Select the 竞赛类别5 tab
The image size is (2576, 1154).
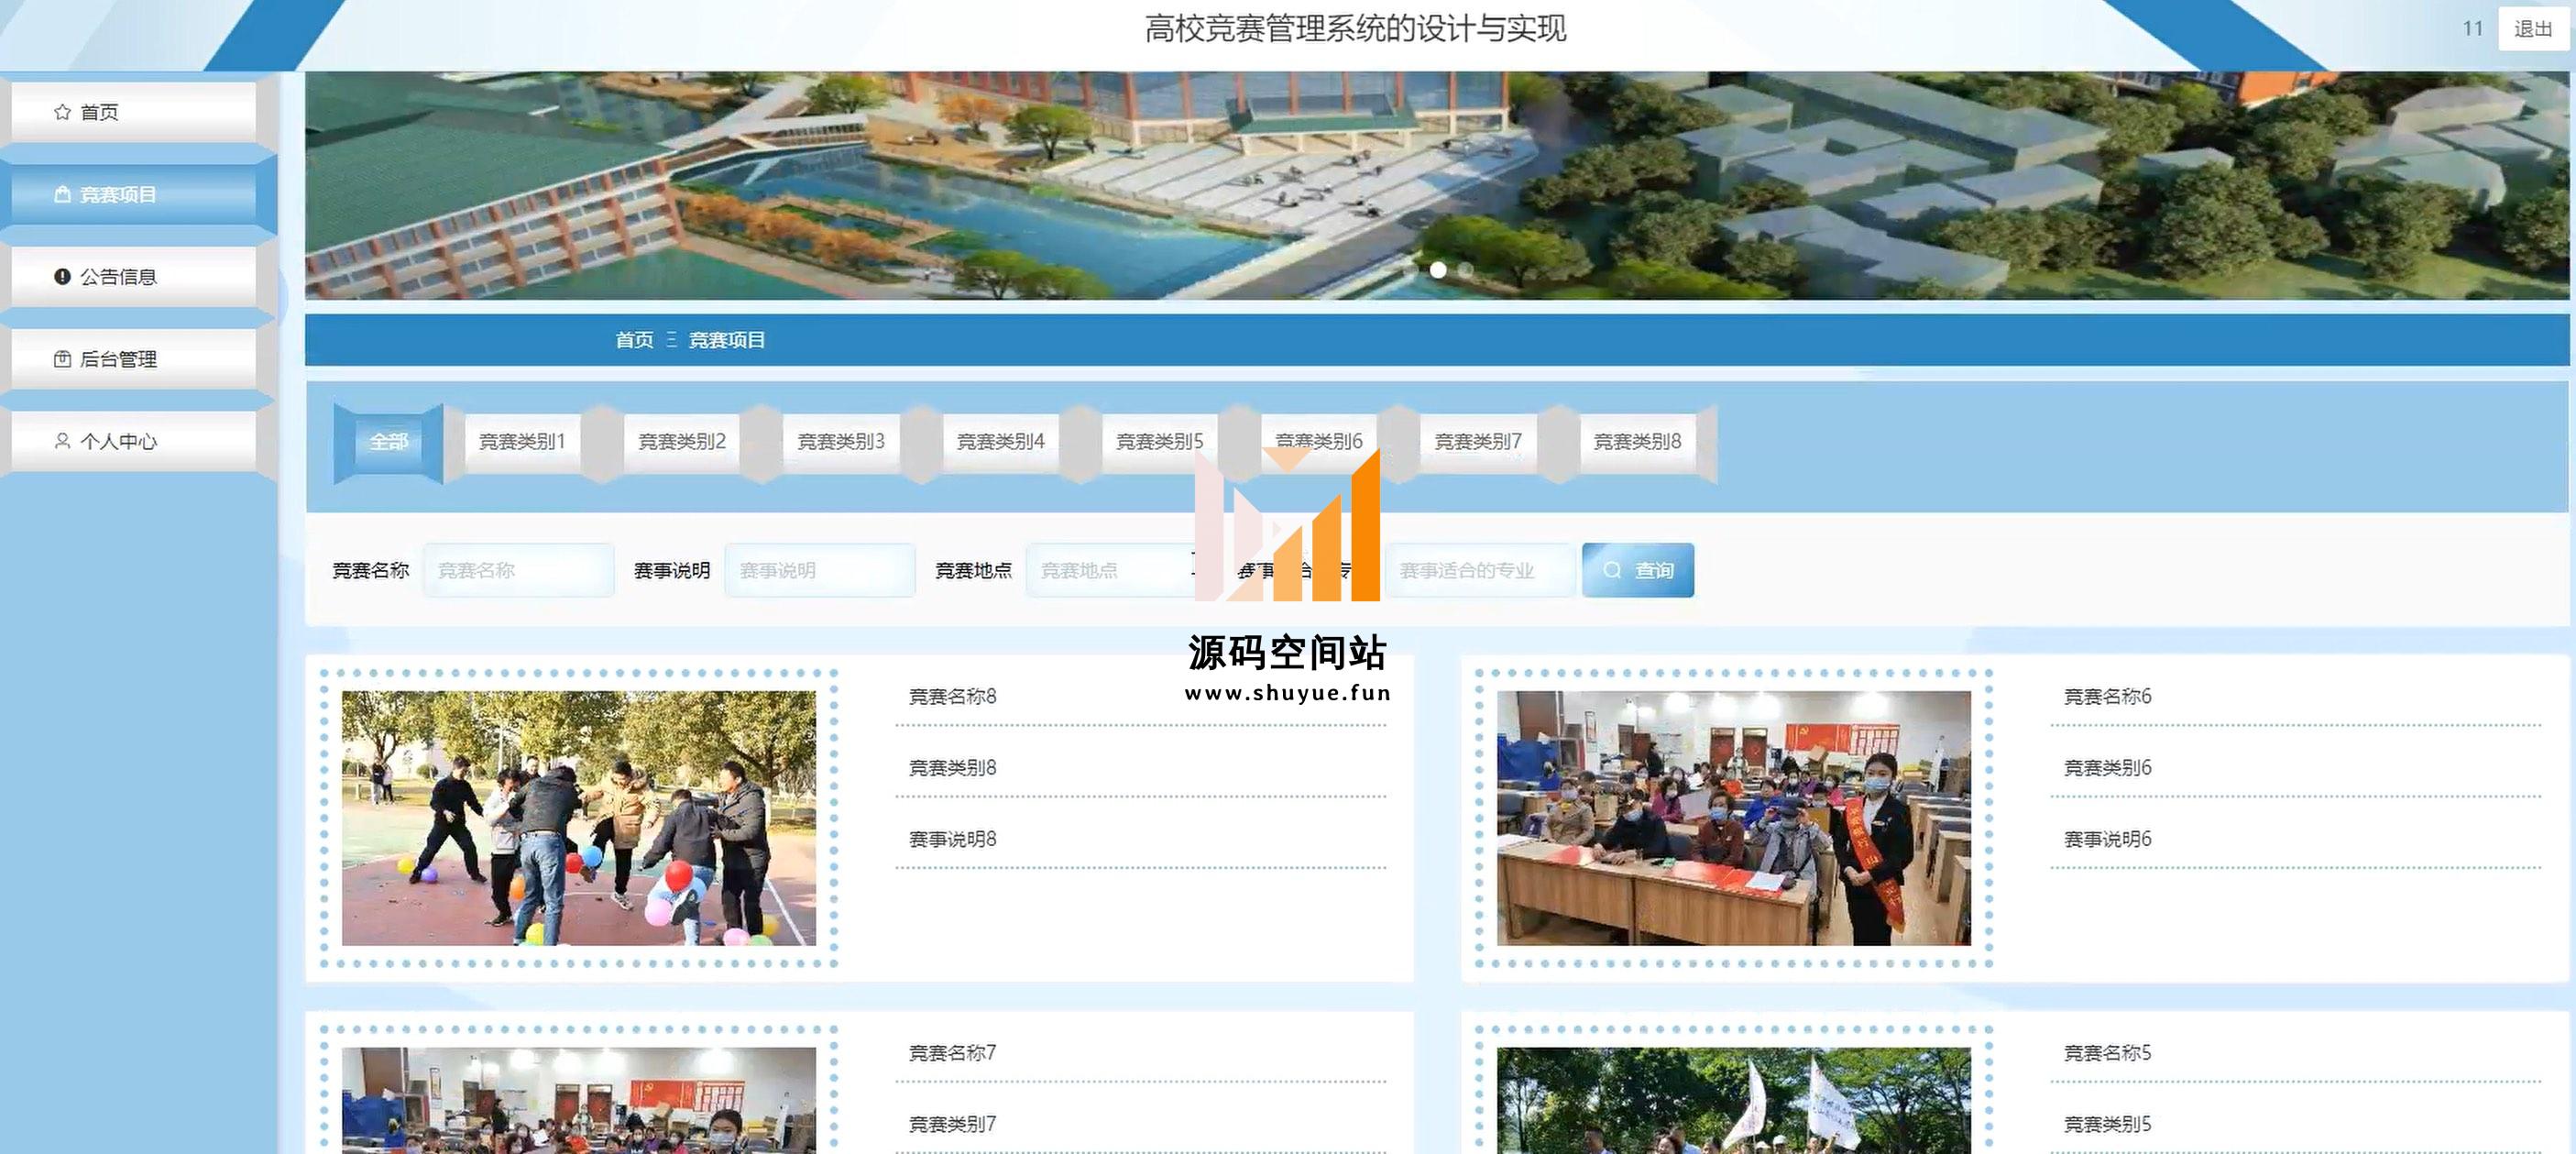click(1160, 442)
